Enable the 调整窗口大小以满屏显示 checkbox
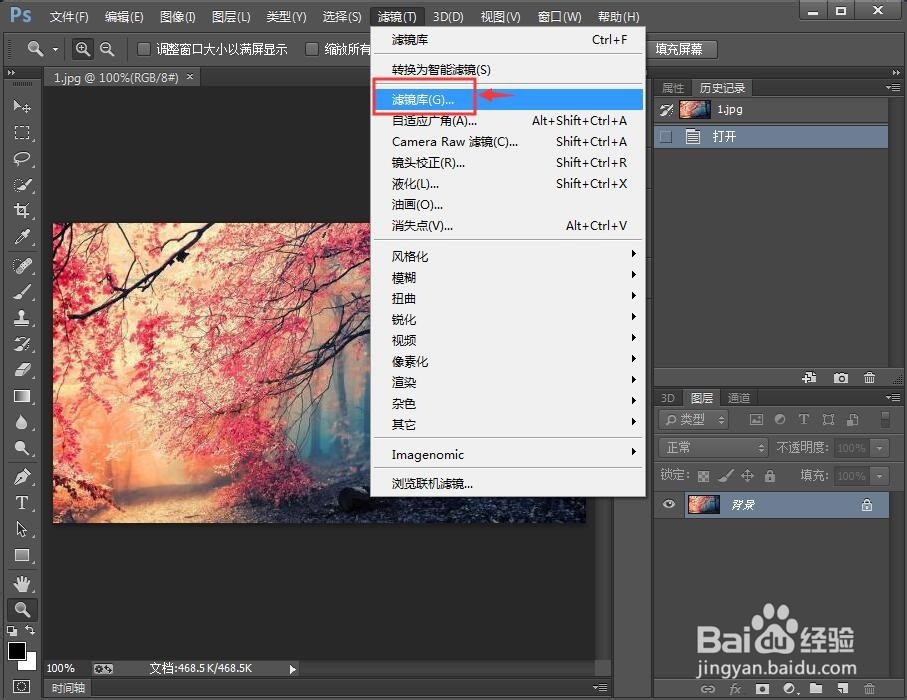The height and width of the screenshot is (700, 907). [x=143, y=47]
